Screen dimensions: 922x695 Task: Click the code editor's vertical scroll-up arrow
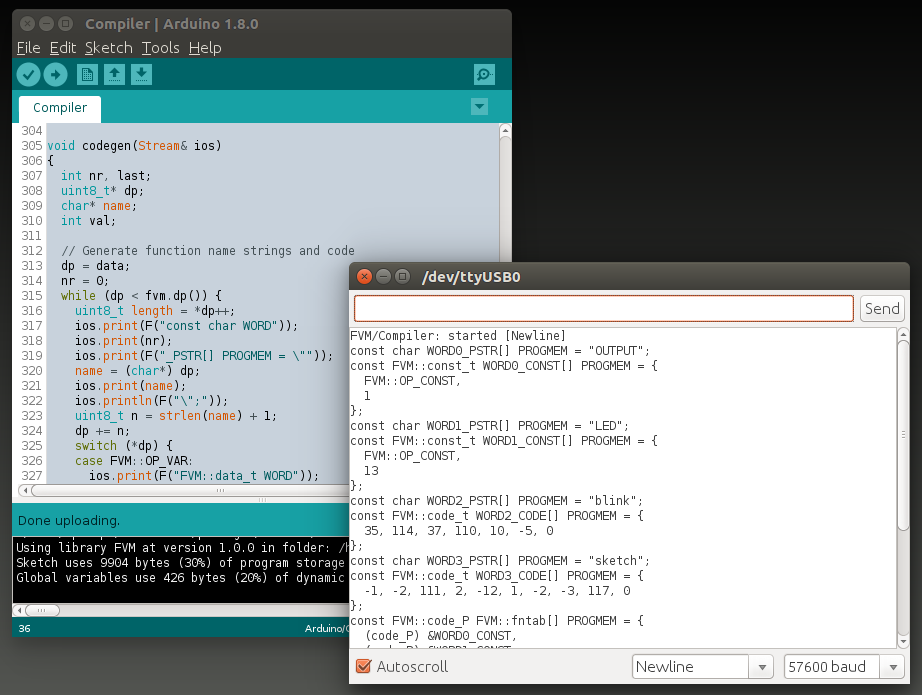[505, 131]
